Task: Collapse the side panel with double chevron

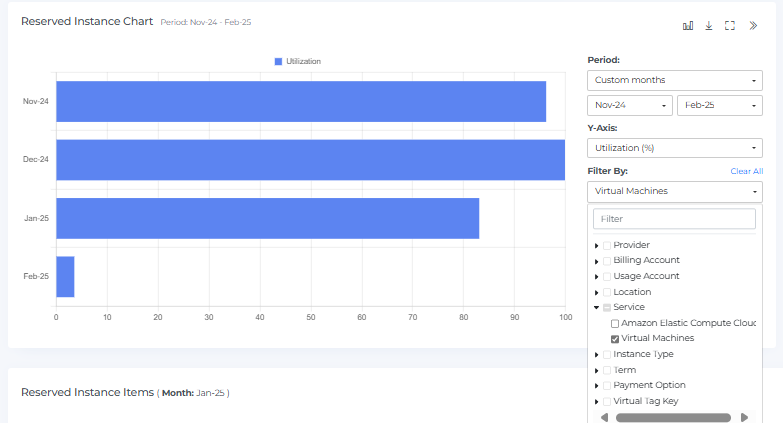Action: click(753, 26)
